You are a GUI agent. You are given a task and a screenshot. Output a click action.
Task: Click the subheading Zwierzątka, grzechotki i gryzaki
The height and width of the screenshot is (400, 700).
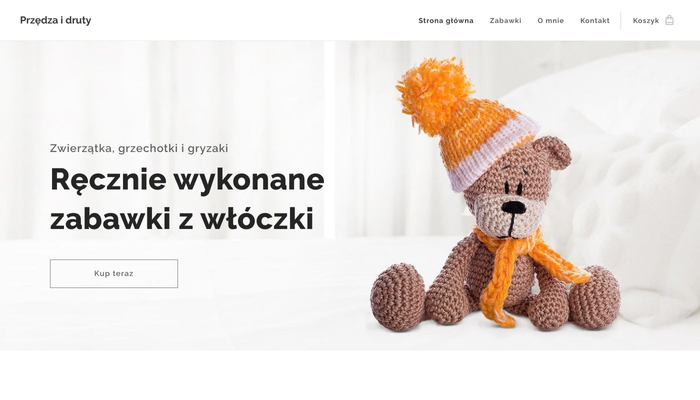(x=139, y=148)
